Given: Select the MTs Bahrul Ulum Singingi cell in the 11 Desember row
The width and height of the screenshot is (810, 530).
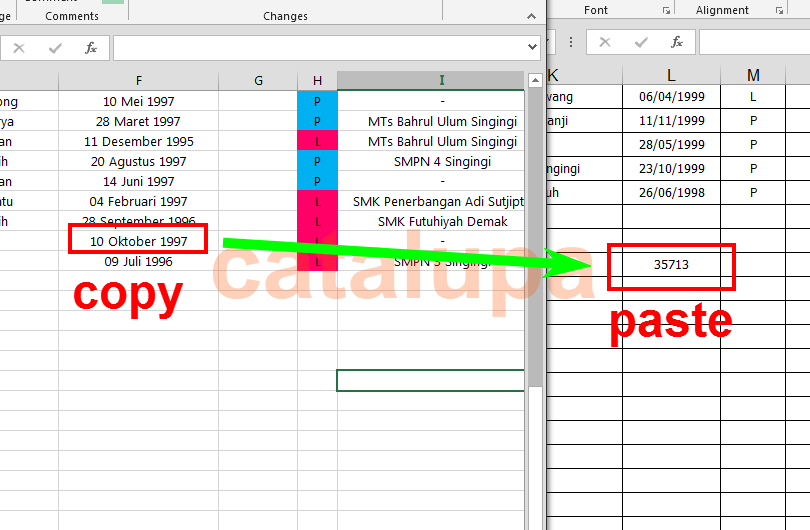Looking at the screenshot, I should pos(431,142).
